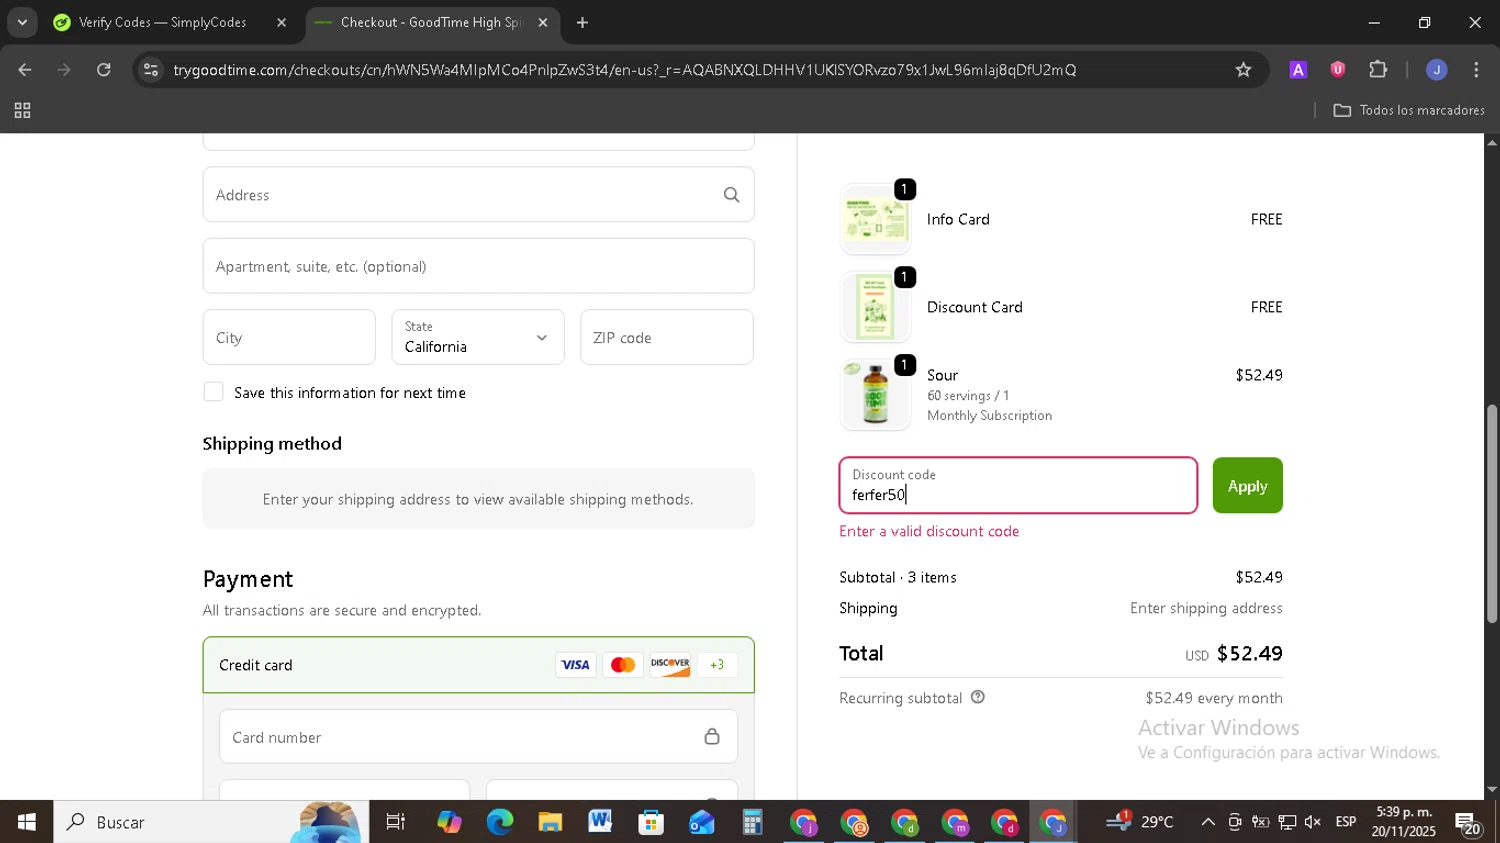The image size is (1500, 843).
Task: Click the Visa card logo
Action: 575,665
